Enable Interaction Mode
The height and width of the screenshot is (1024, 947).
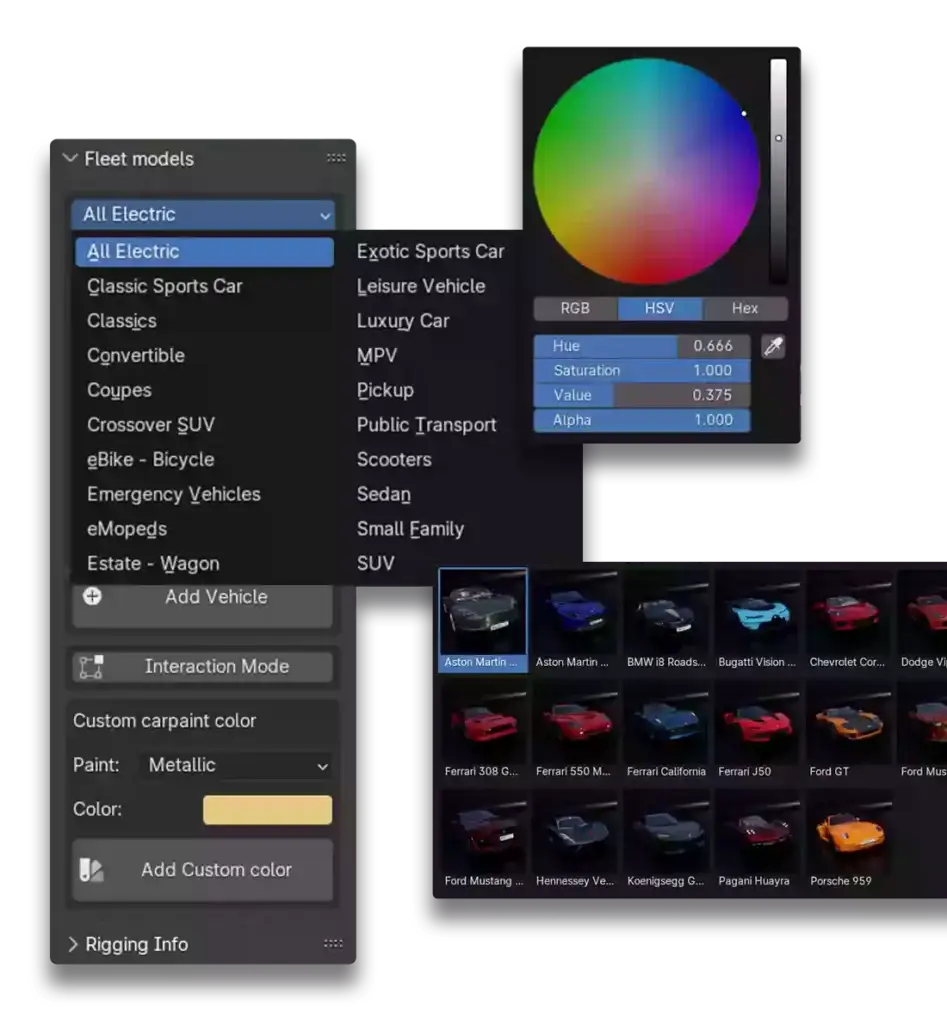[x=202, y=666]
